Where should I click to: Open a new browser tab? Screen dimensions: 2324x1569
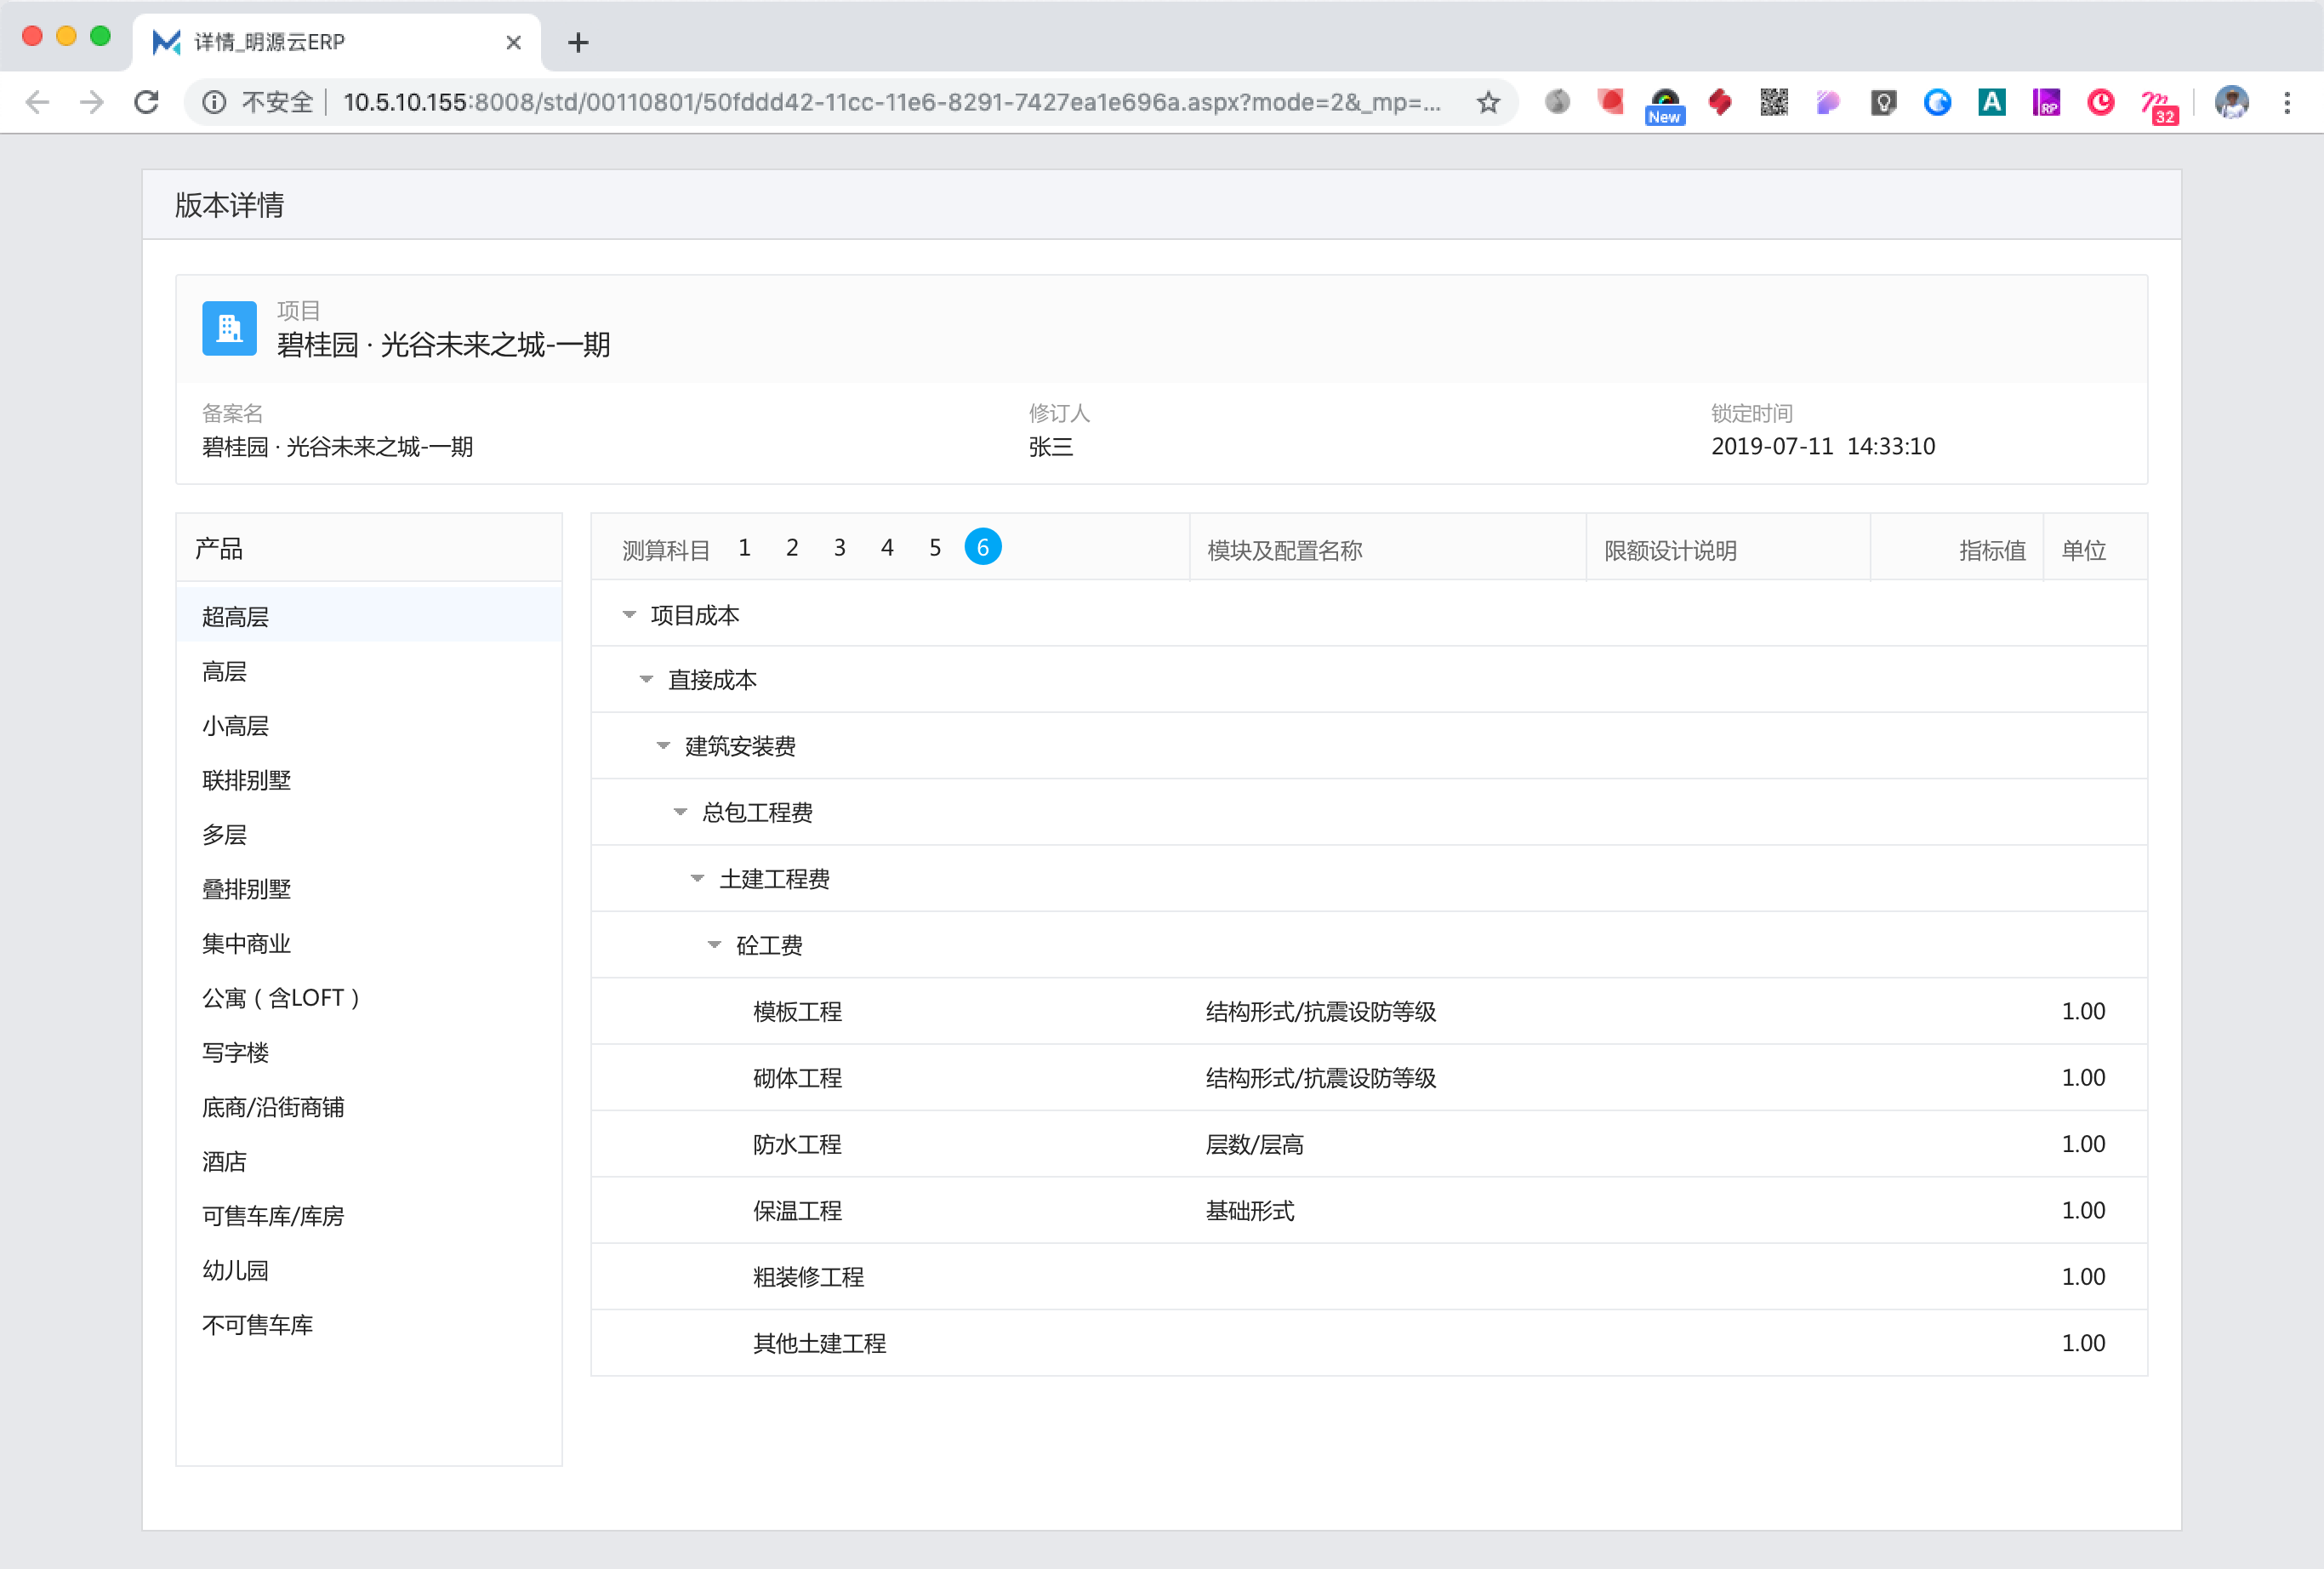coord(578,42)
